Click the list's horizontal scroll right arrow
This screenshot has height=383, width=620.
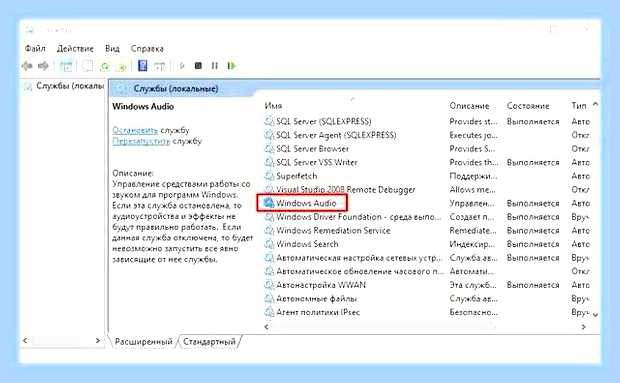pos(583,327)
